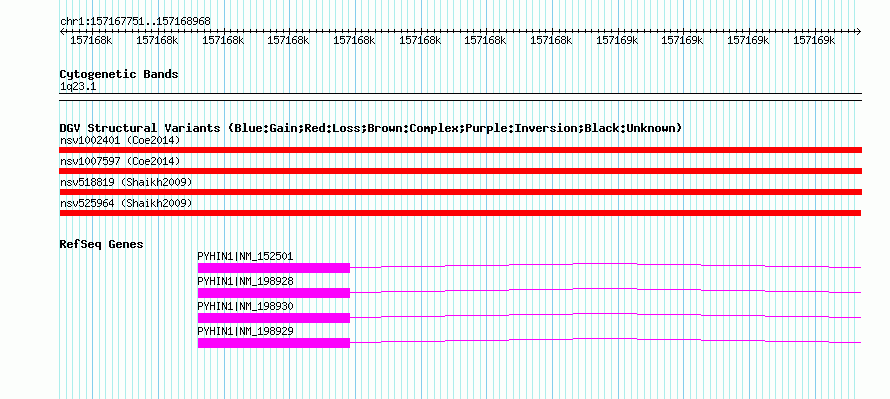Select the Cytogenetic Bands track title
Image resolution: width=890 pixels, height=399 pixels.
119,74
